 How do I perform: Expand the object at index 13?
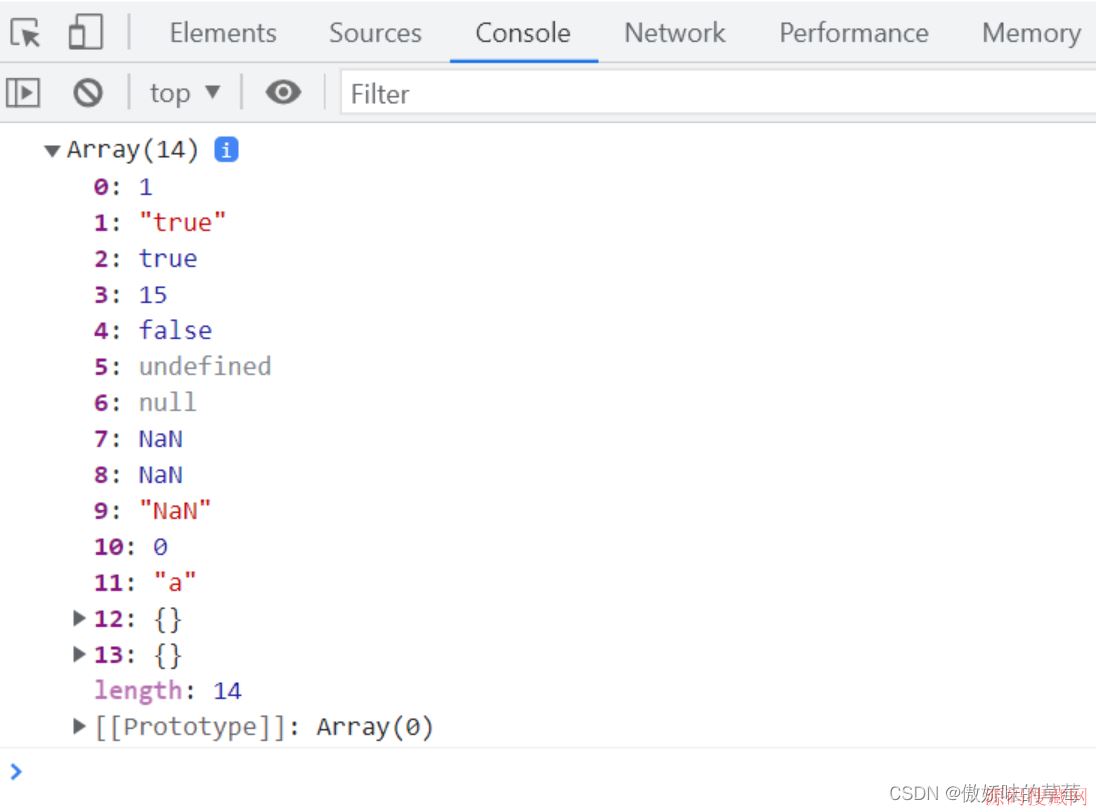(x=80, y=655)
